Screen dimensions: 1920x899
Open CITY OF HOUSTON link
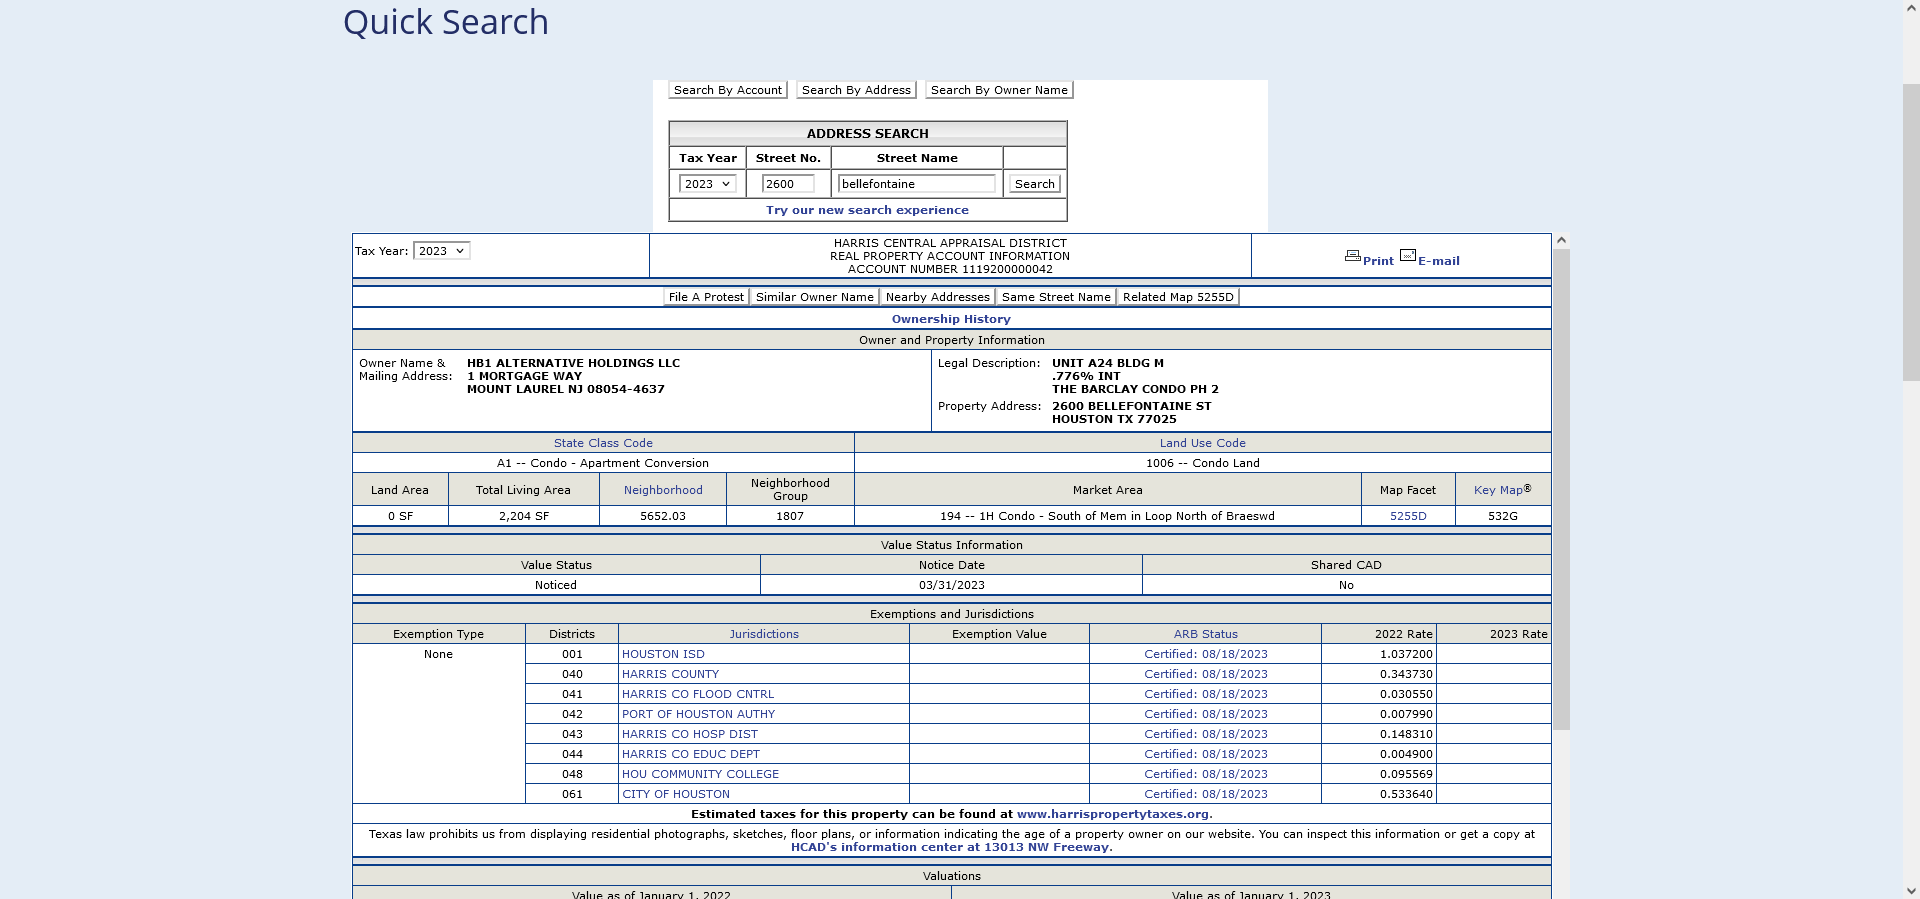click(x=676, y=794)
